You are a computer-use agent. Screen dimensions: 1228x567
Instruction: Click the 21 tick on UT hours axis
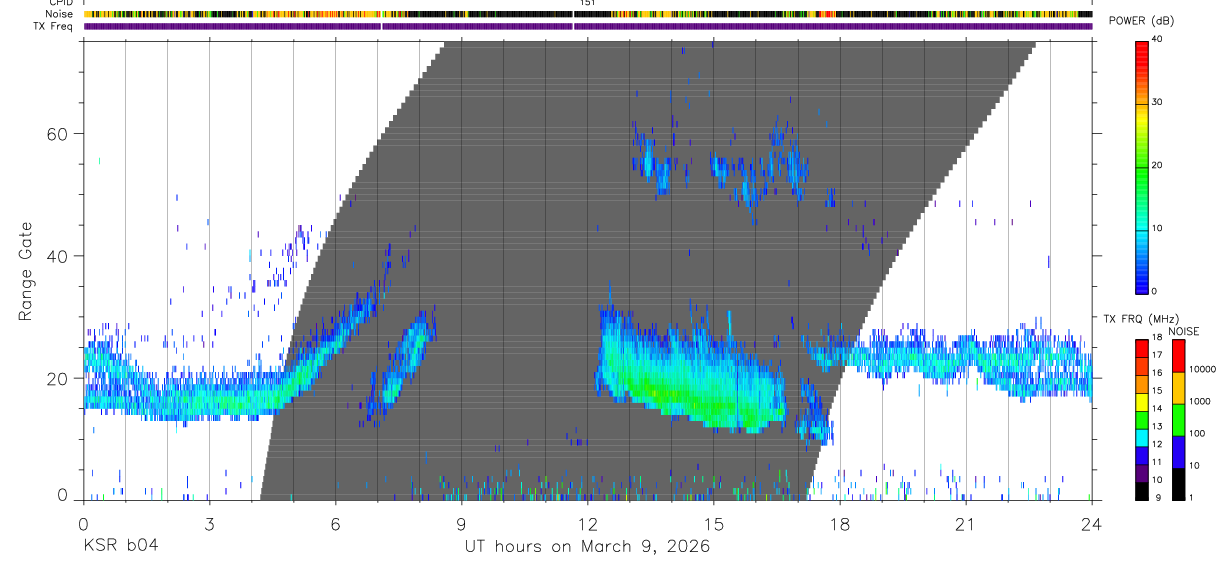tap(966, 524)
